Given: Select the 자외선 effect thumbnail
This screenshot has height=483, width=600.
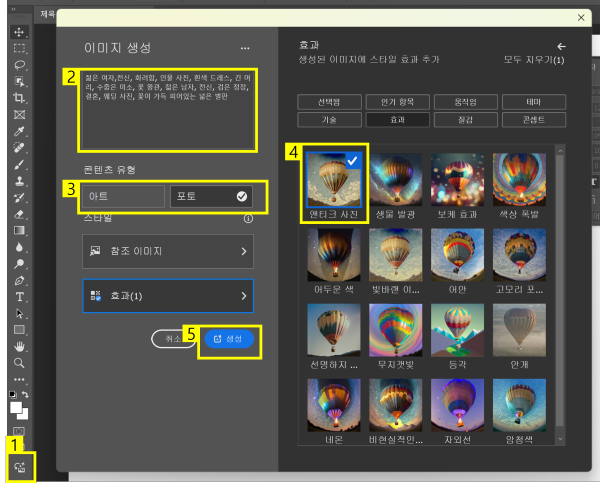Looking at the screenshot, I should point(458,405).
